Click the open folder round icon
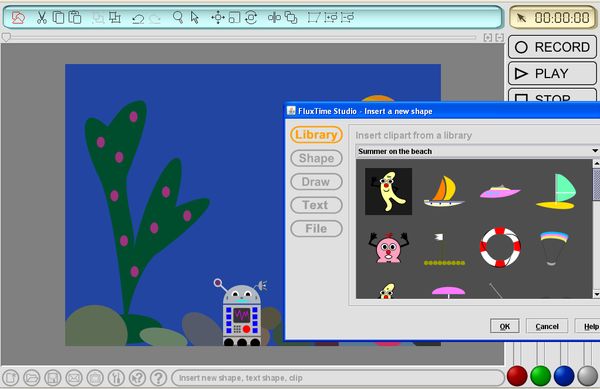Image resolution: width=600 pixels, height=389 pixels. click(32, 378)
